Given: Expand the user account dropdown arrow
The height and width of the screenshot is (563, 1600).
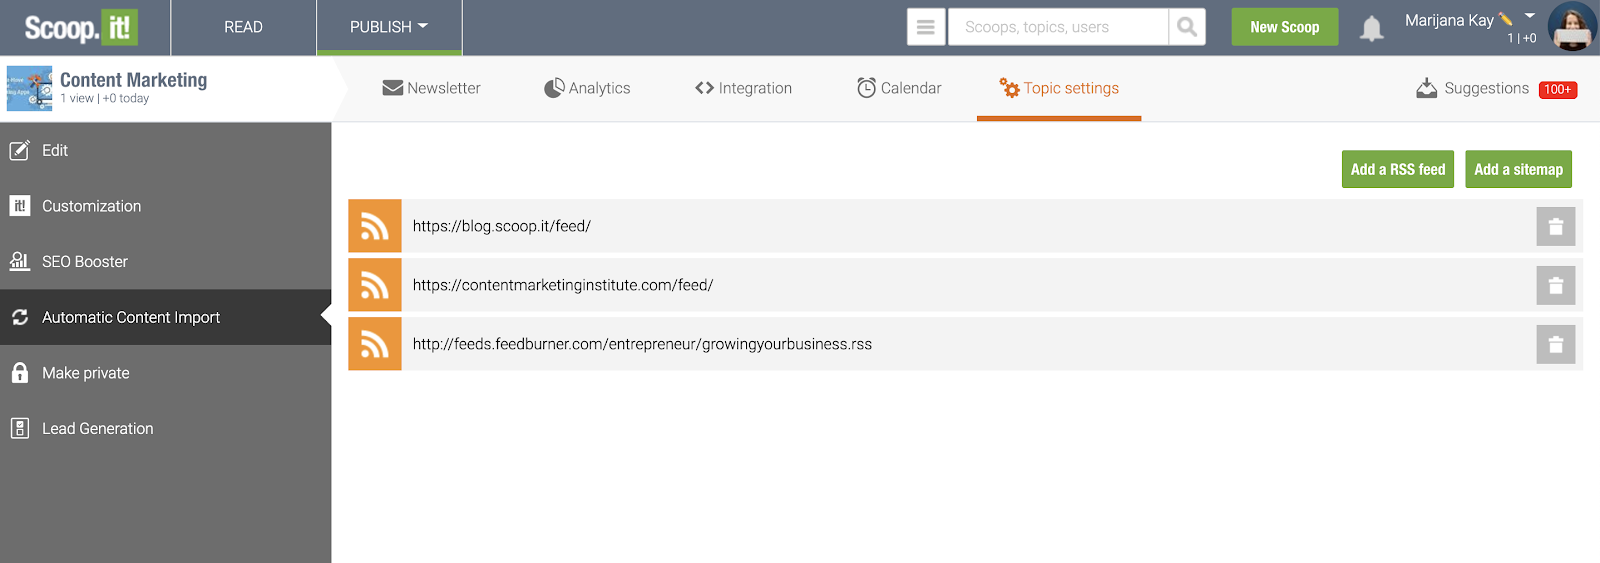Looking at the screenshot, I should point(1529,16).
